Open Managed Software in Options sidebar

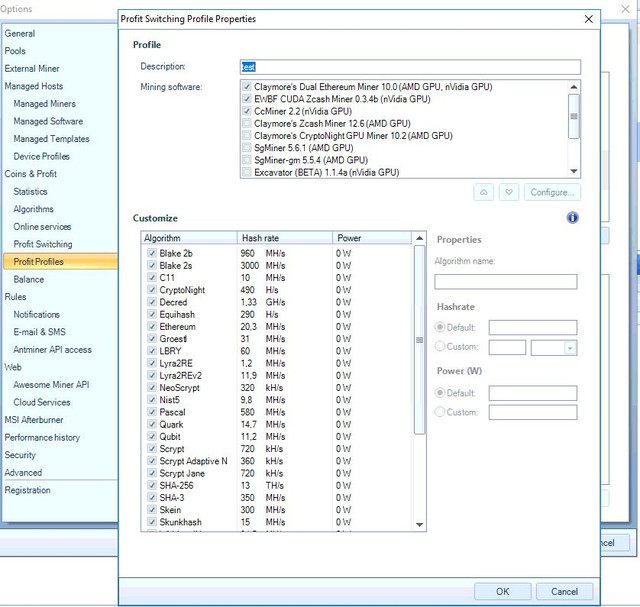coord(48,121)
